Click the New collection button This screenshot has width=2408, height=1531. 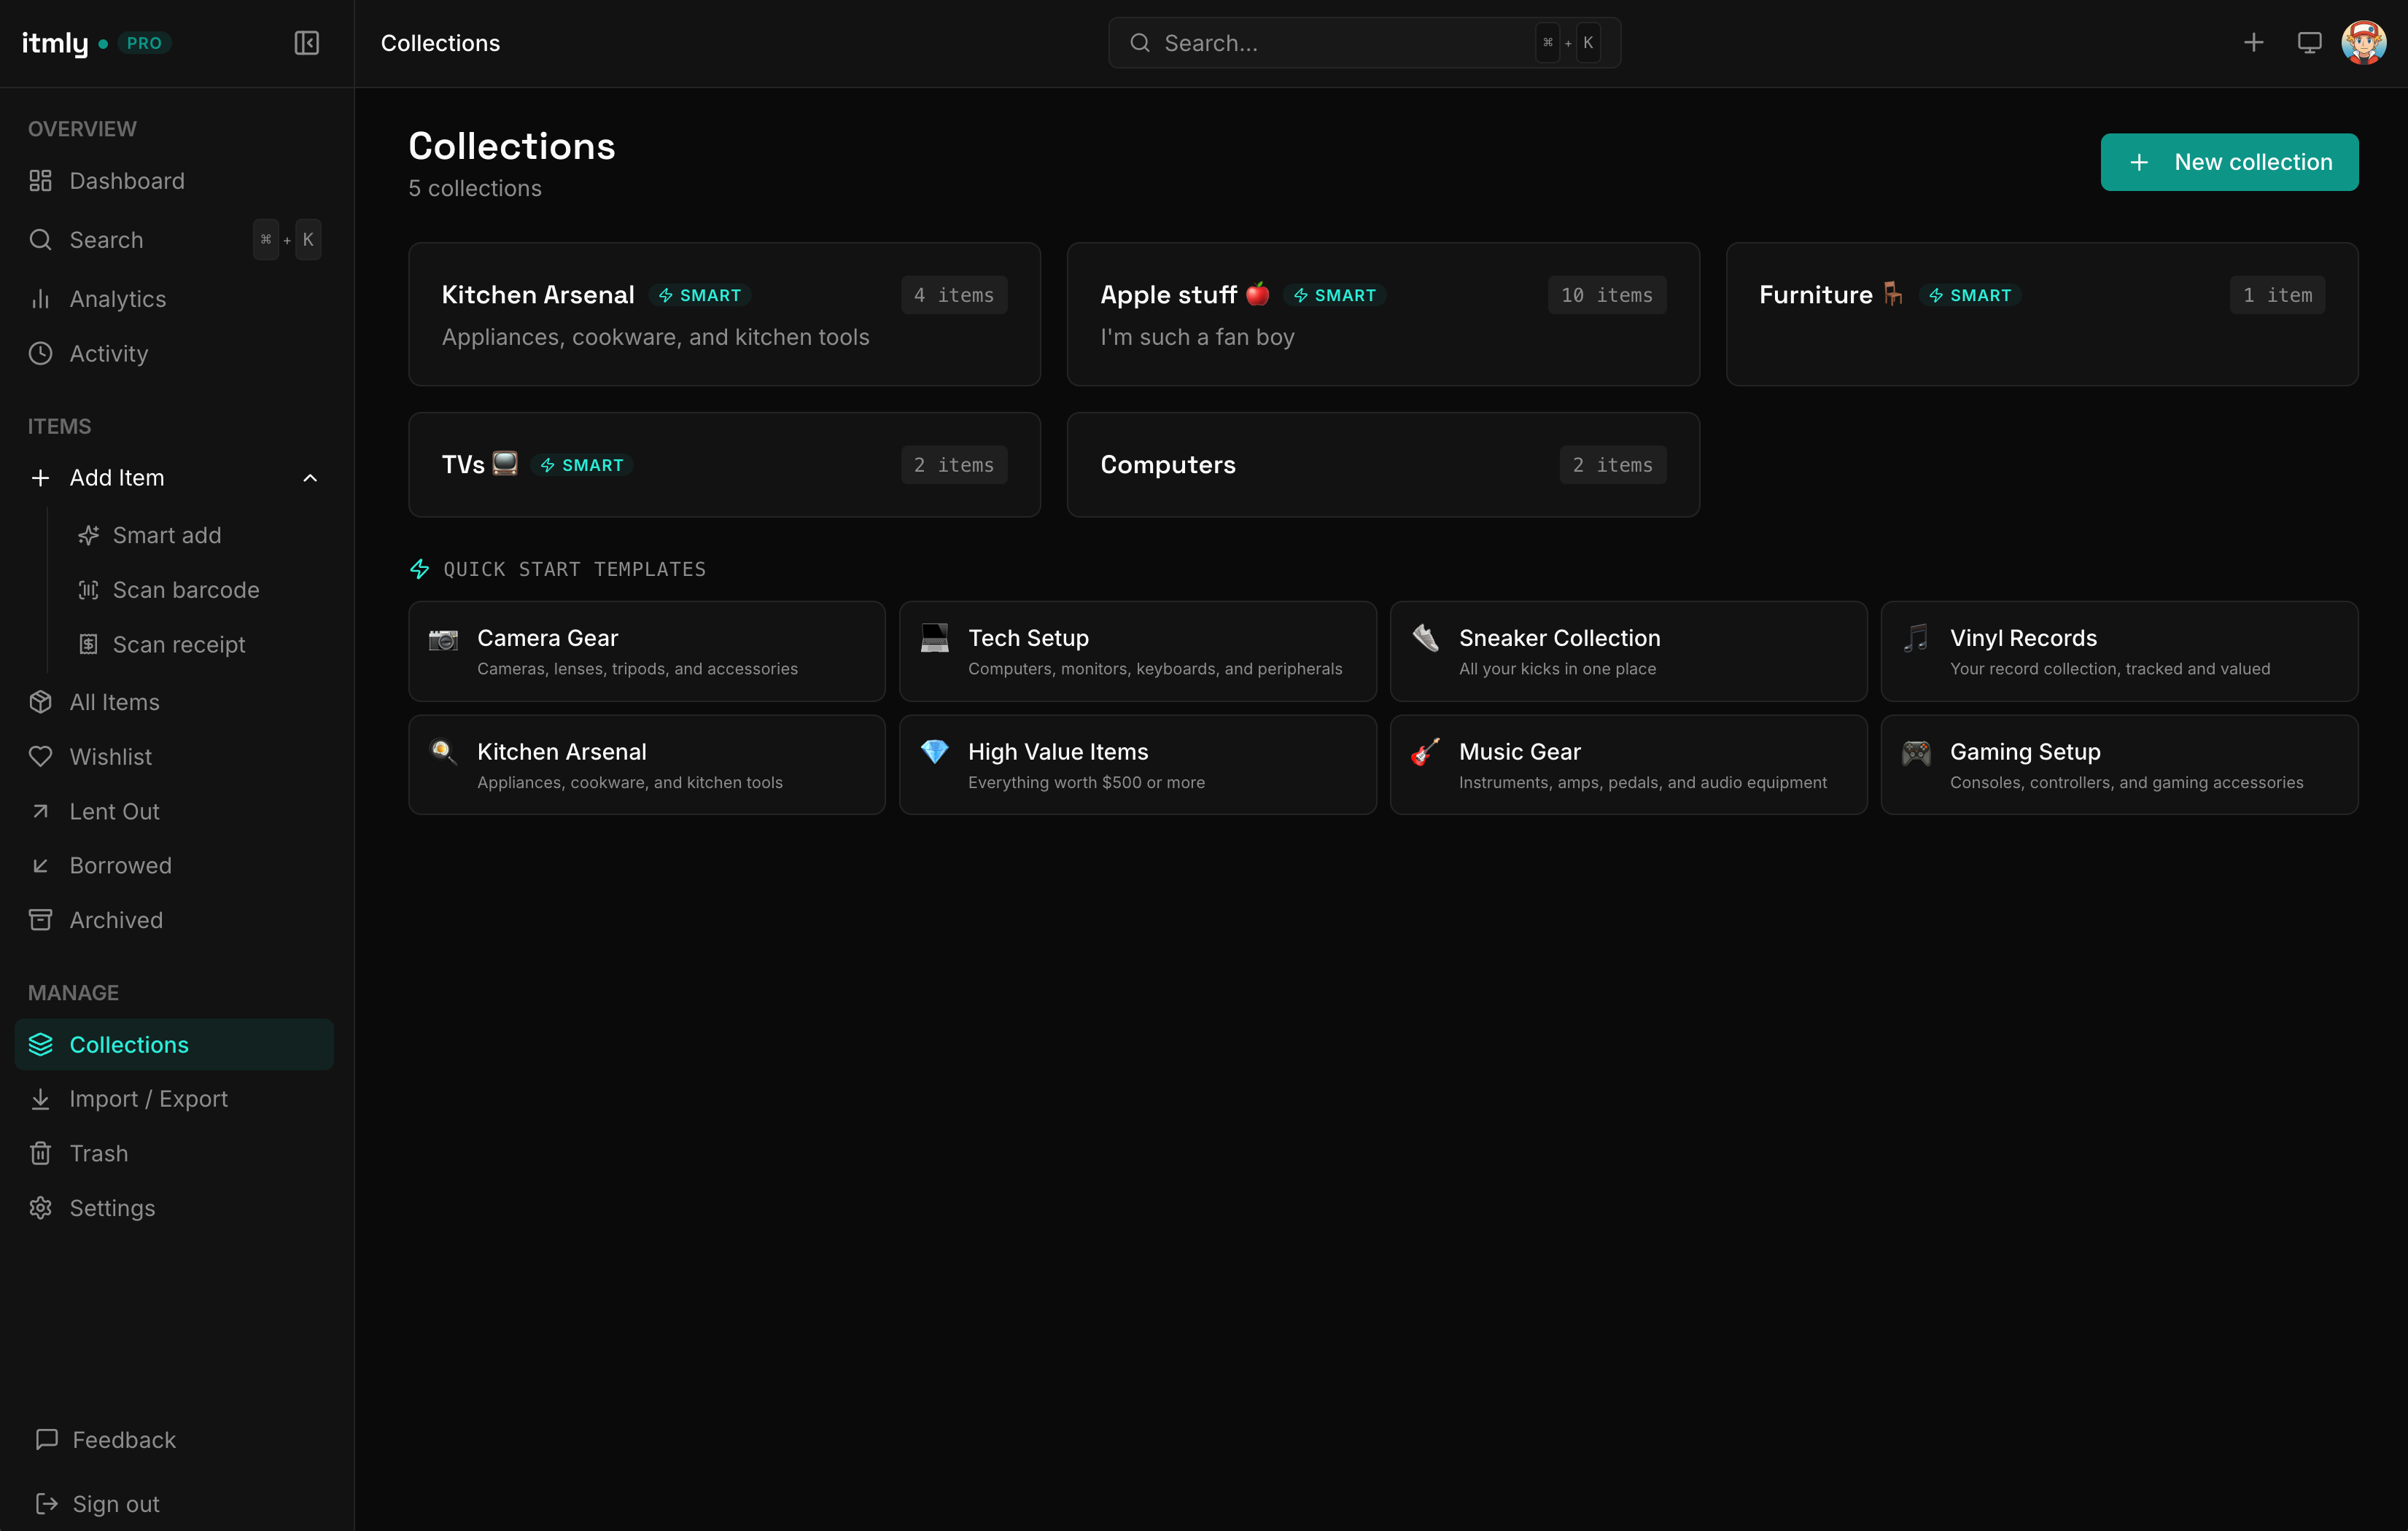[x=2229, y=162]
